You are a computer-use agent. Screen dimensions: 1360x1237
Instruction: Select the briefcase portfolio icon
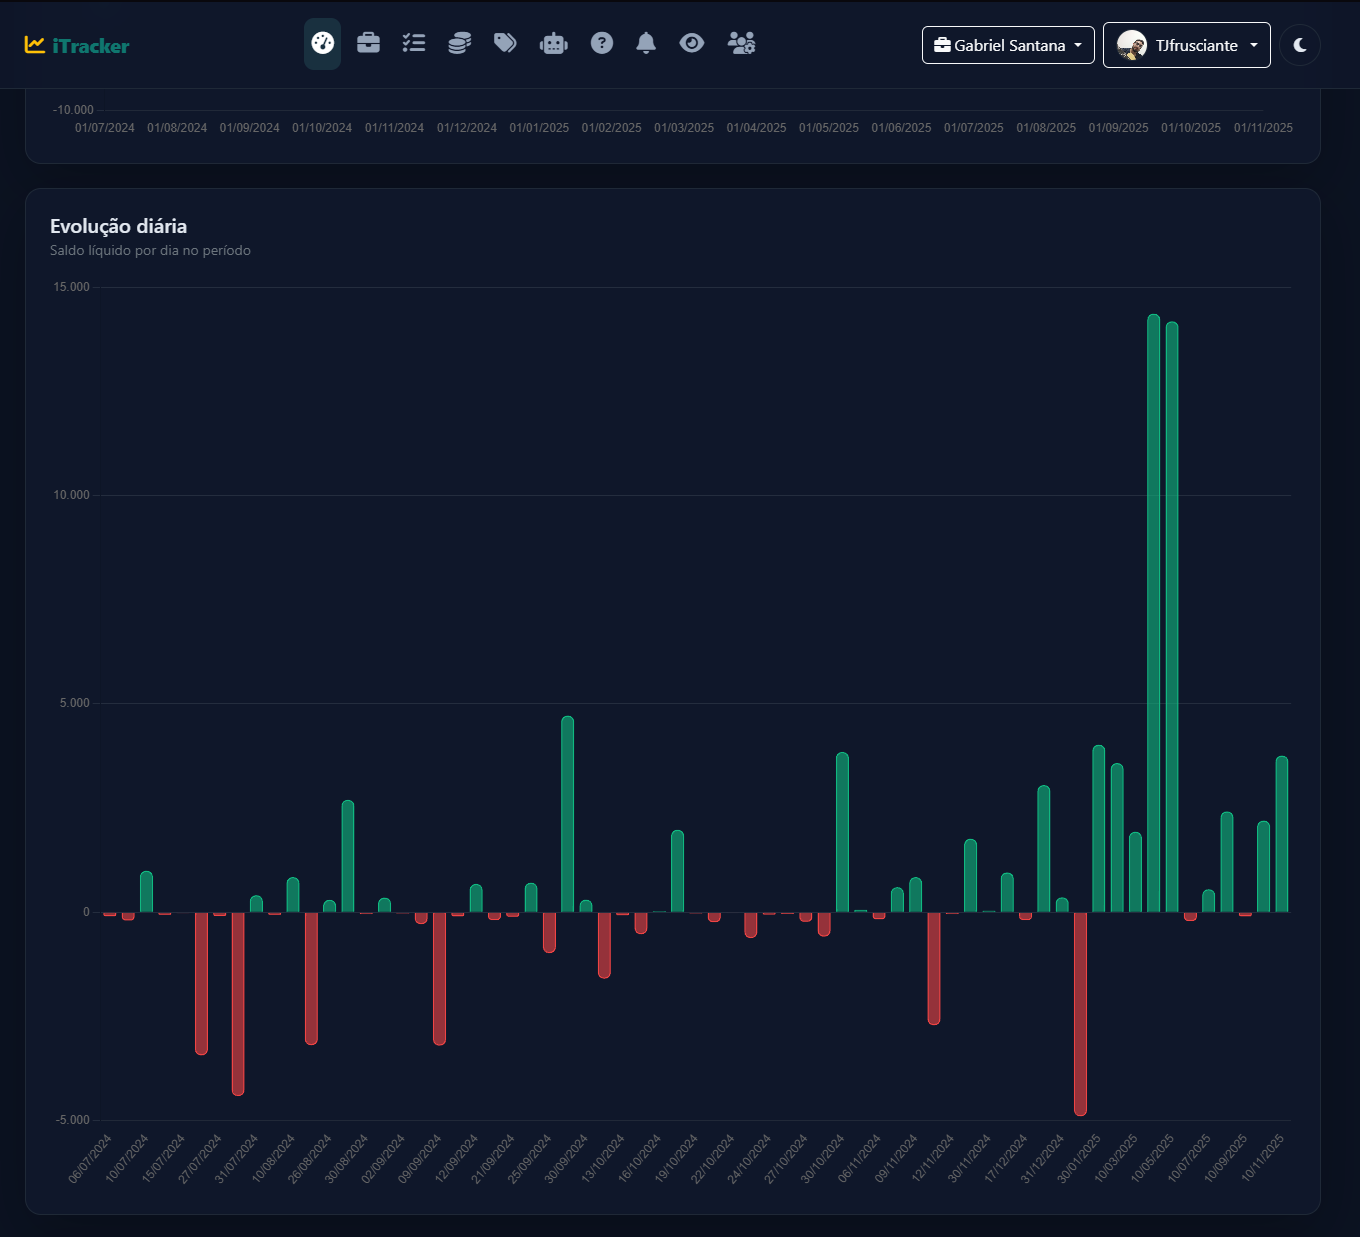coord(368,43)
